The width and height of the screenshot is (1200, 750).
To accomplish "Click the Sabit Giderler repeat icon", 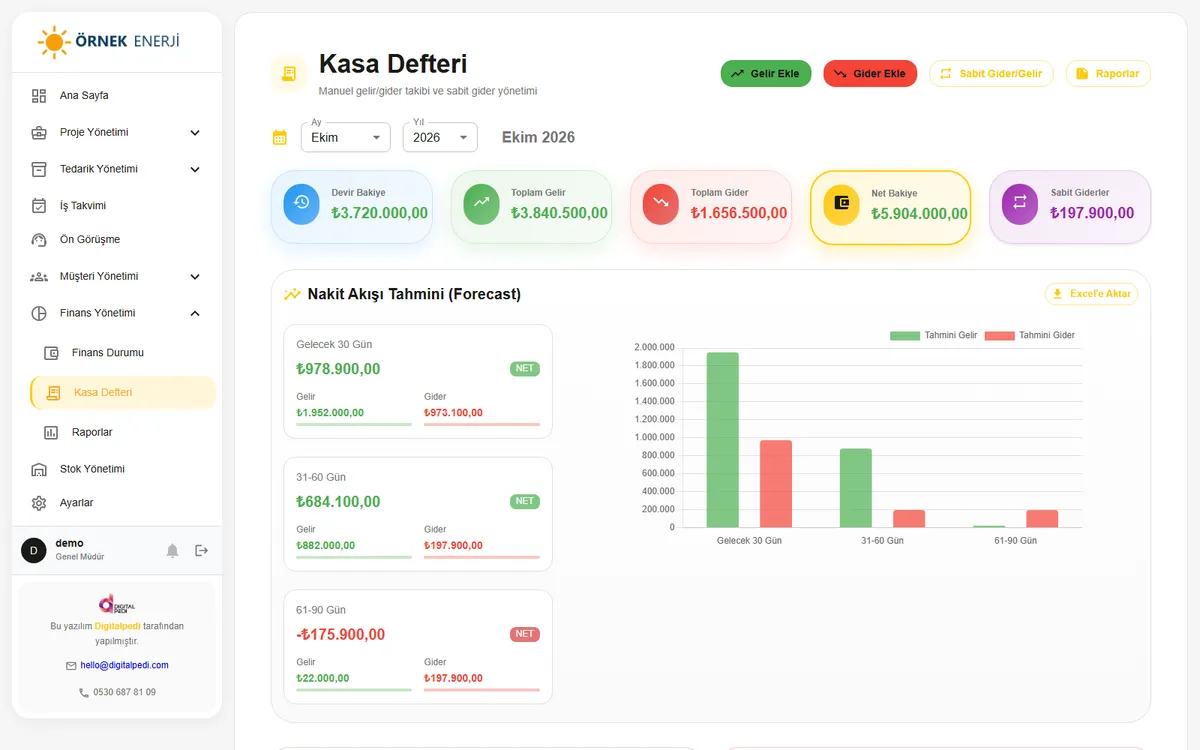I will coord(1019,203).
